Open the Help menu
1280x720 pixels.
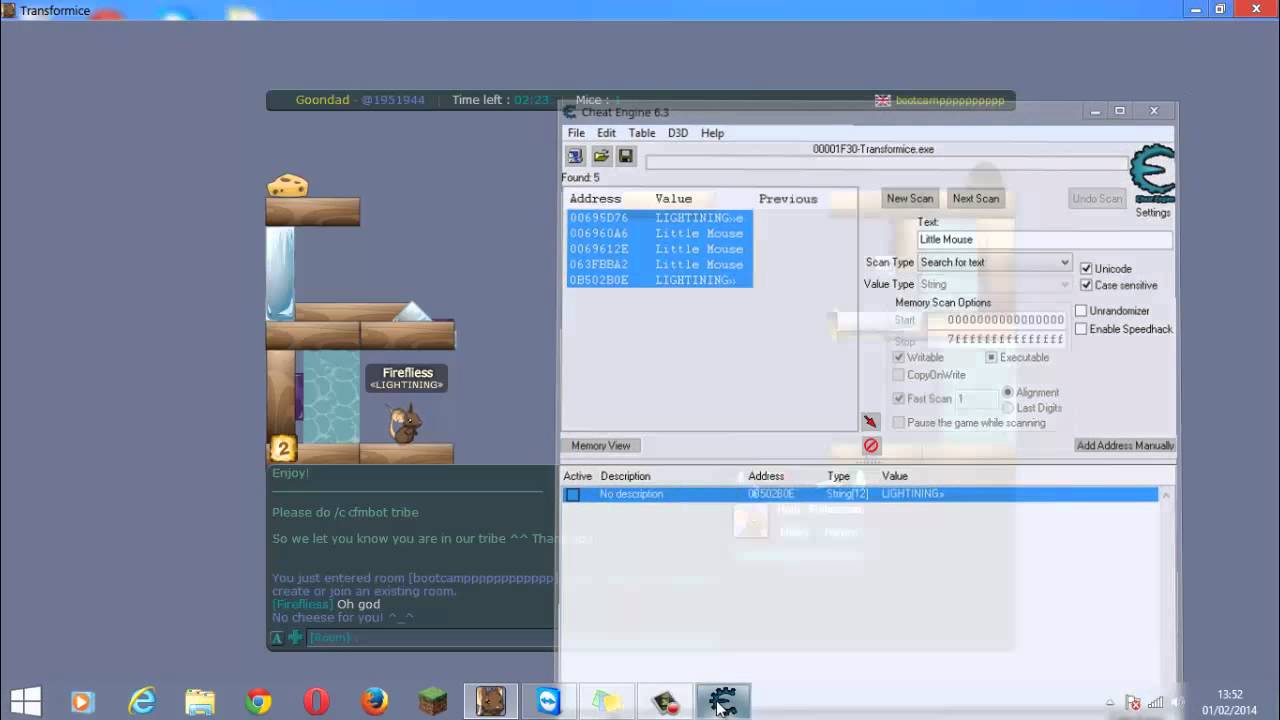[x=712, y=133]
